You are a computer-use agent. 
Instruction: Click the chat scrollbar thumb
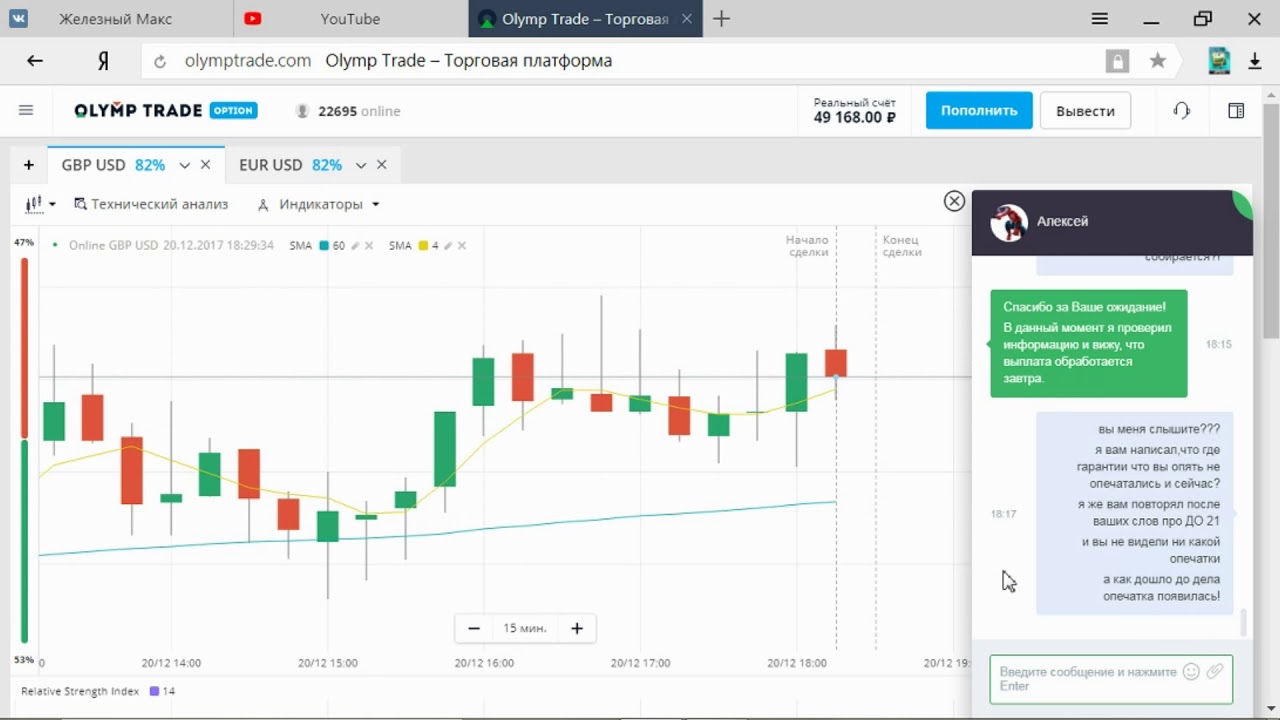pos(1244,622)
